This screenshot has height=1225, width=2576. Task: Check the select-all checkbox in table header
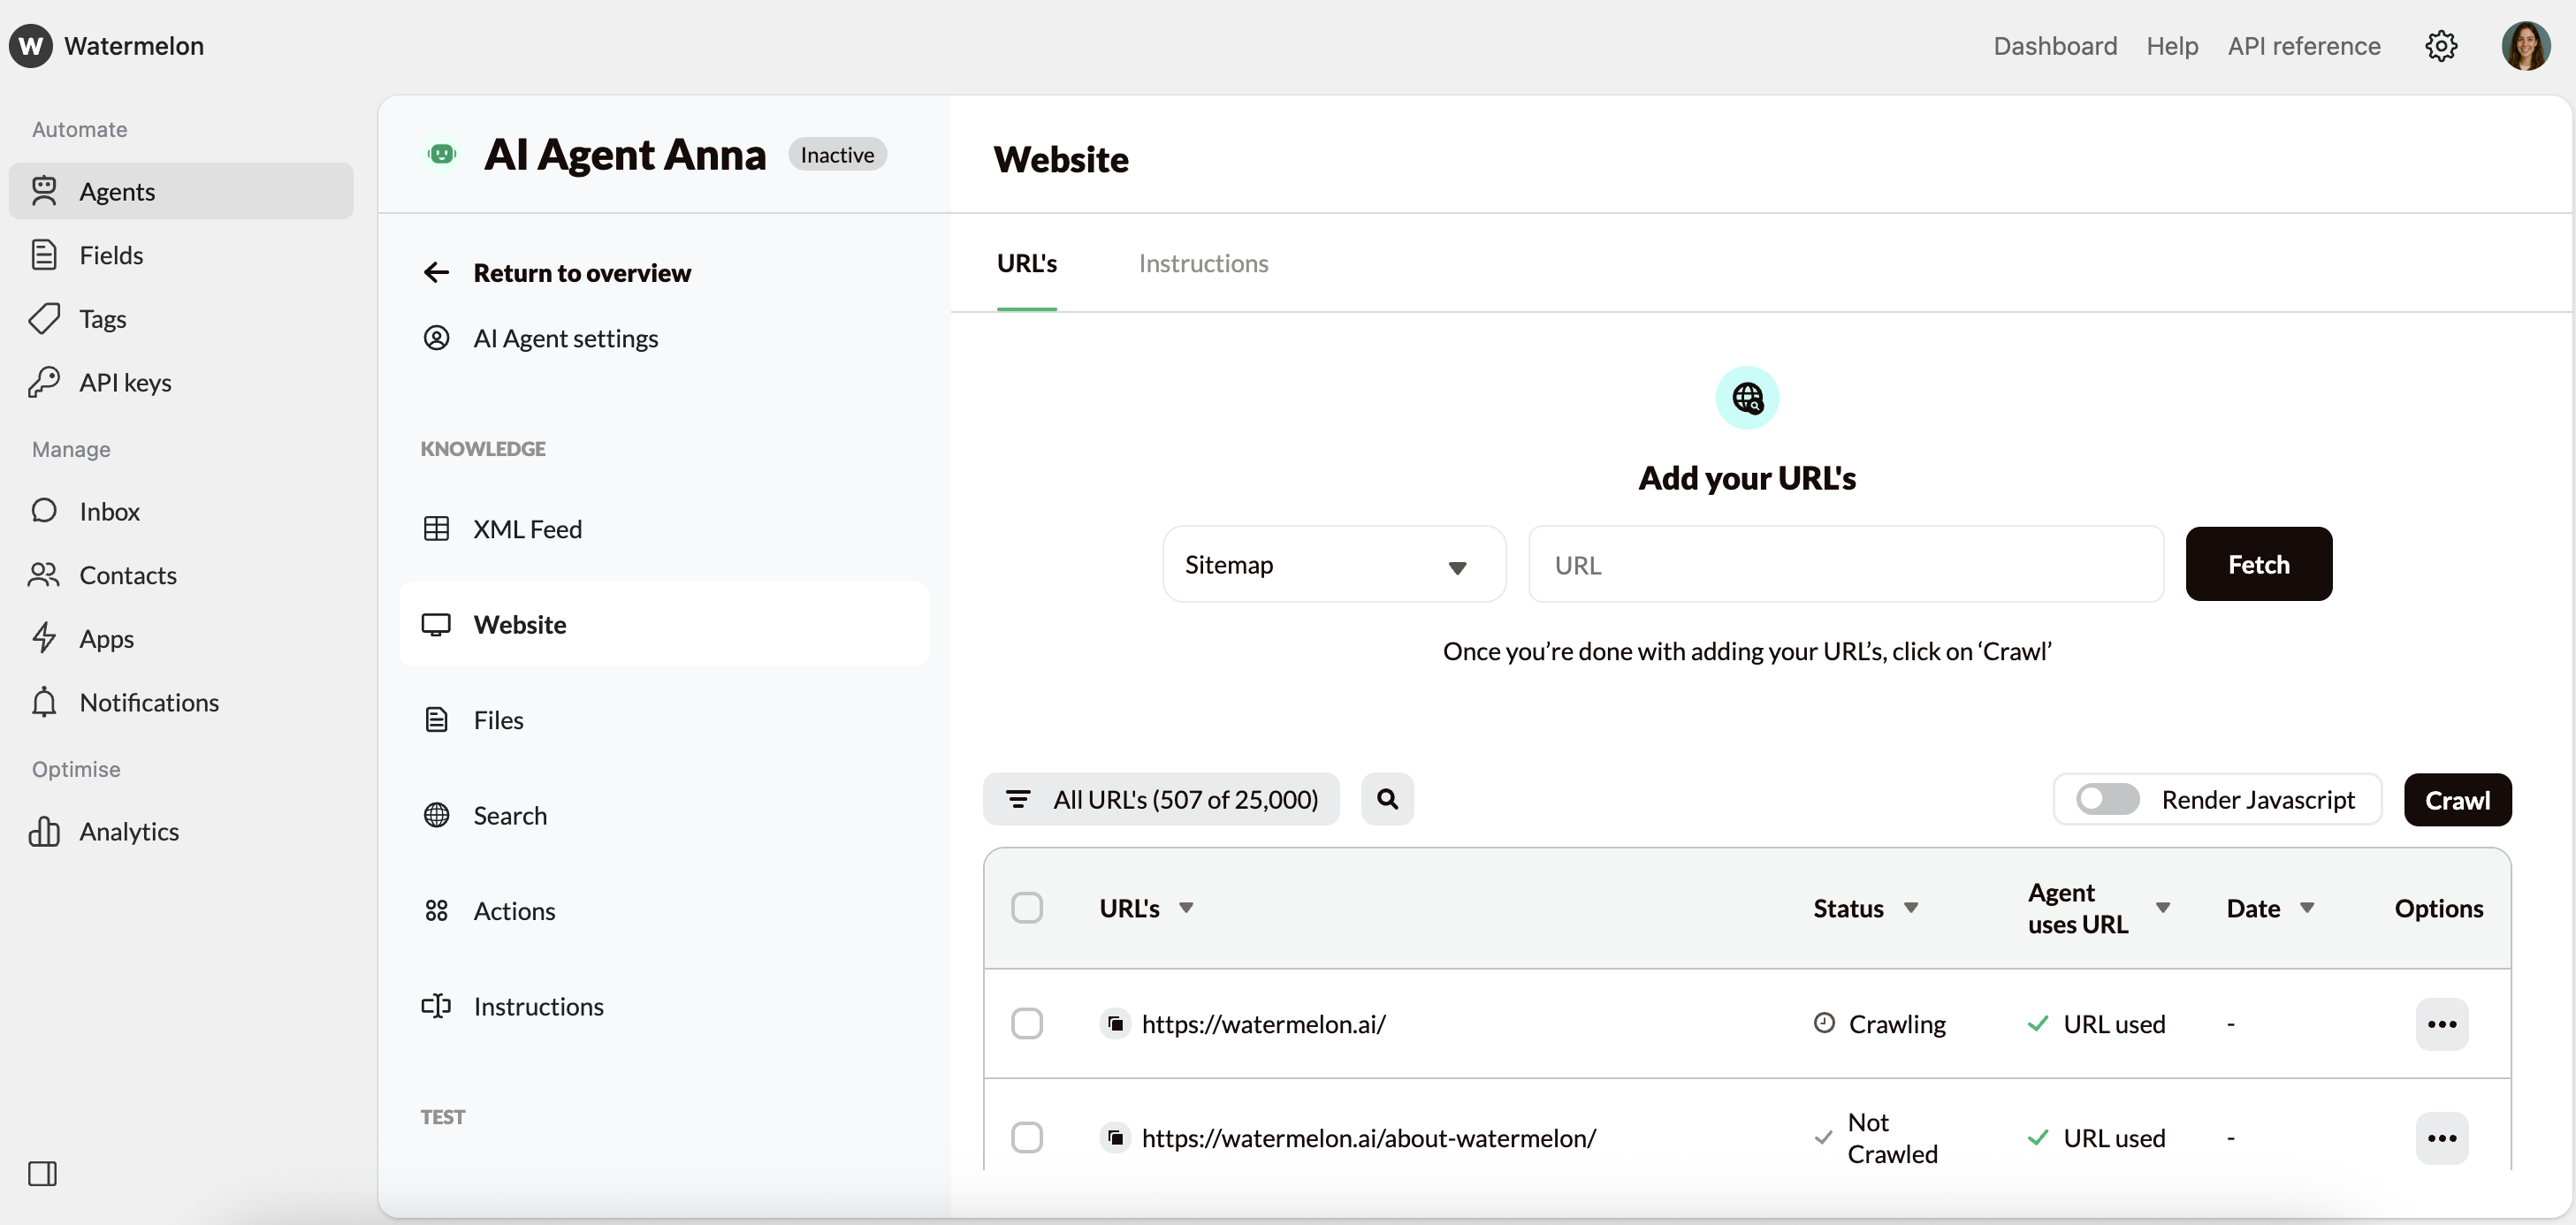(x=1027, y=907)
